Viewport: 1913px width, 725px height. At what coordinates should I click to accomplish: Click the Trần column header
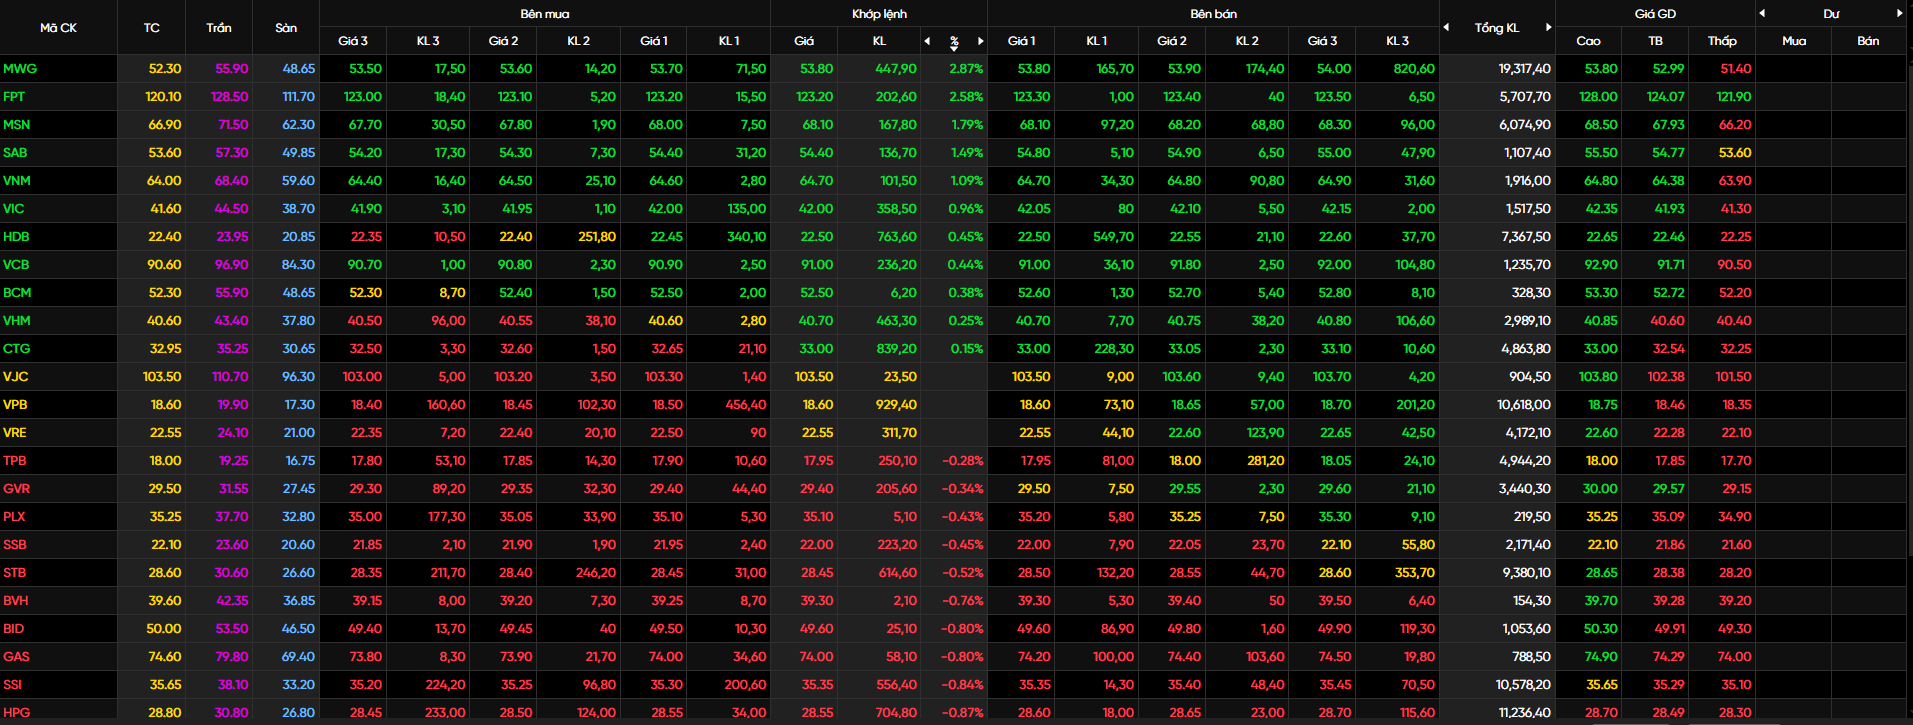click(218, 28)
